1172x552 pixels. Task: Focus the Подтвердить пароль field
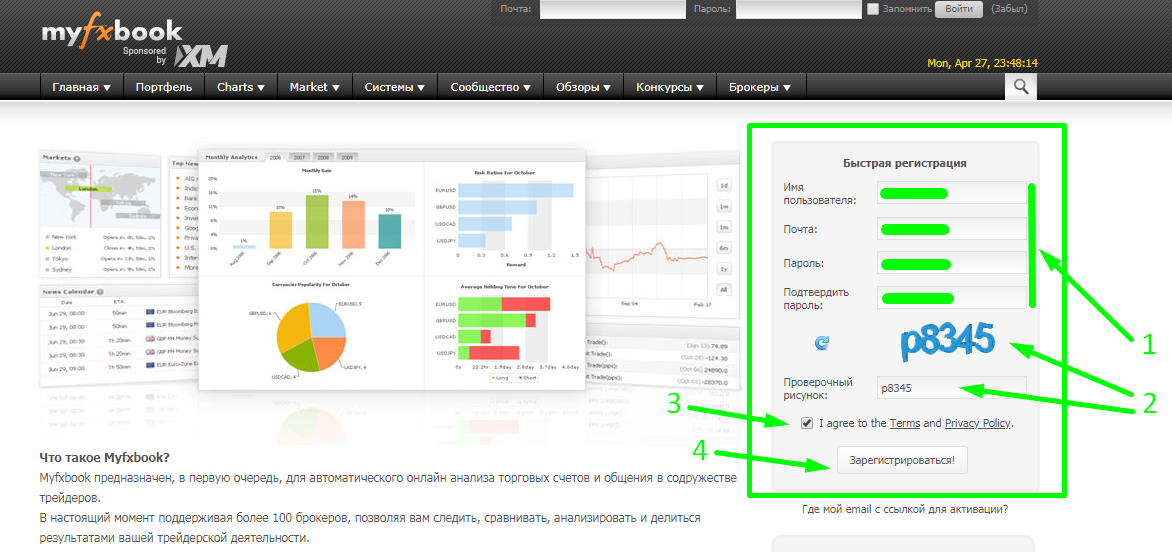[x=952, y=298]
